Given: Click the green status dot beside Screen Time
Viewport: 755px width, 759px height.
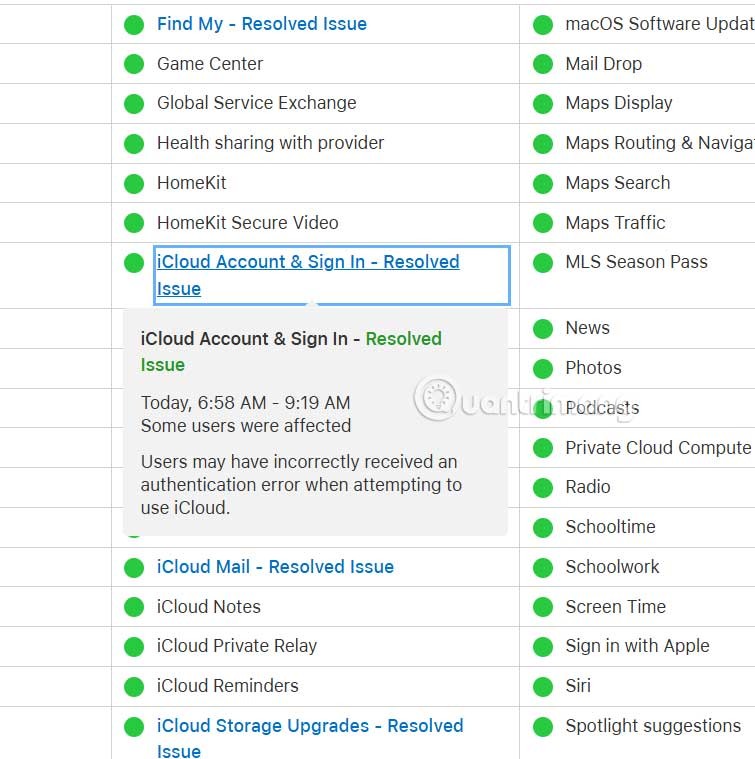Looking at the screenshot, I should click(x=543, y=607).
